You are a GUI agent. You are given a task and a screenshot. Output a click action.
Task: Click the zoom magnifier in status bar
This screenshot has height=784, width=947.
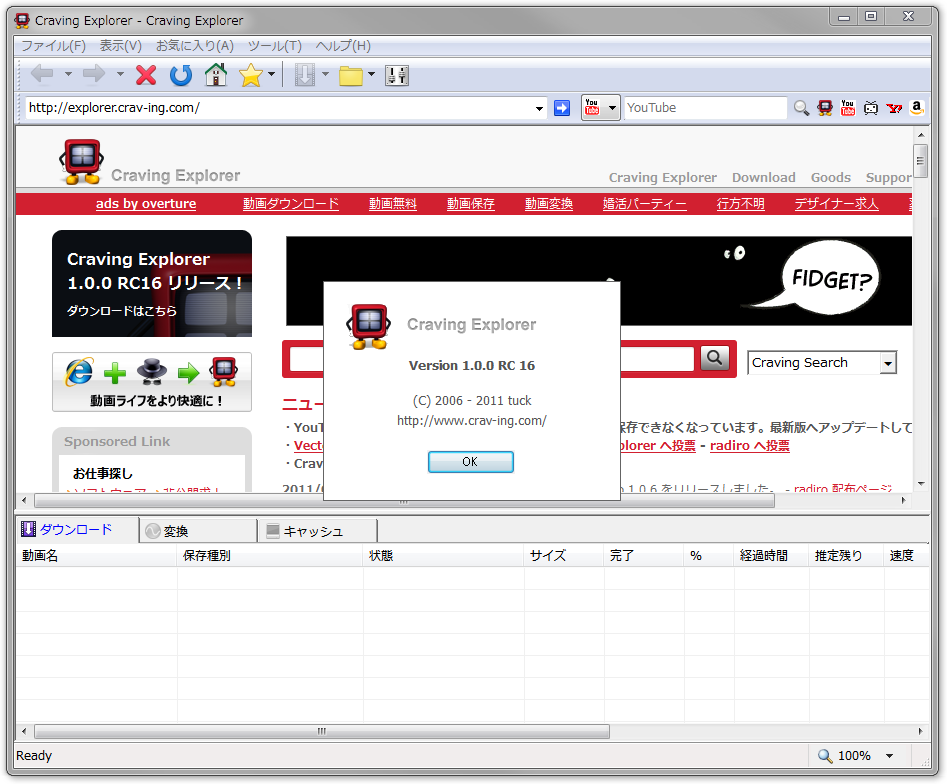point(824,756)
